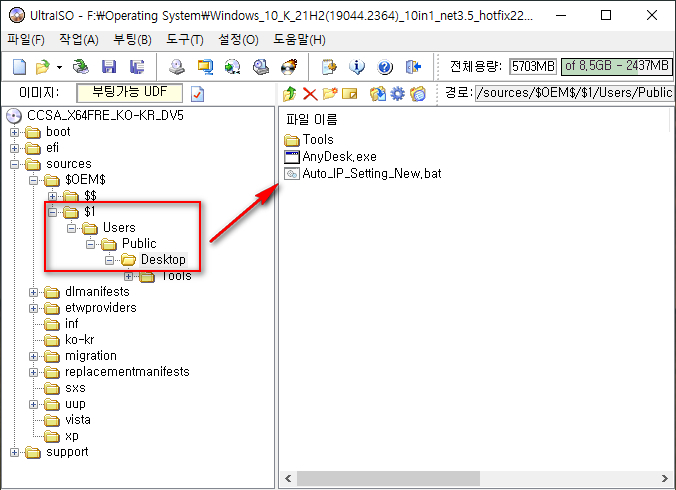Click the file list scroll left arrow
Viewport: 676px width, 490px height.
pos(288,478)
